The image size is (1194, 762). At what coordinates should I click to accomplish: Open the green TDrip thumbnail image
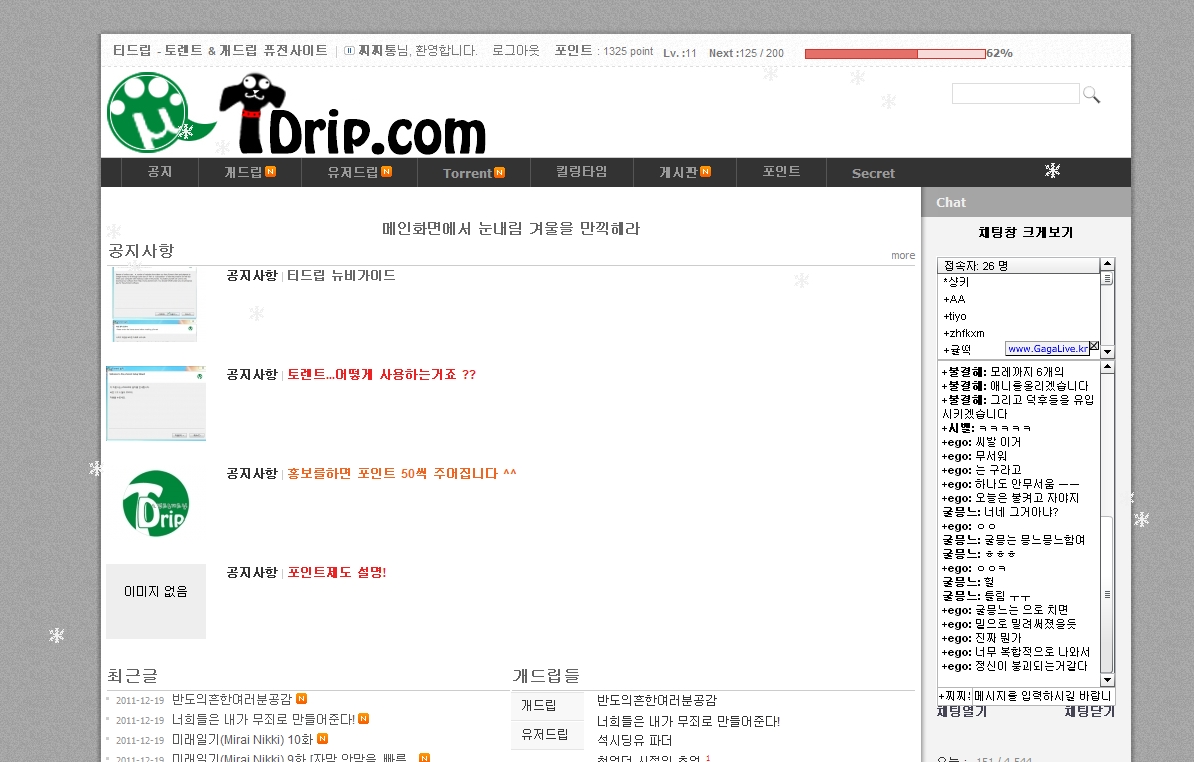tap(156, 503)
